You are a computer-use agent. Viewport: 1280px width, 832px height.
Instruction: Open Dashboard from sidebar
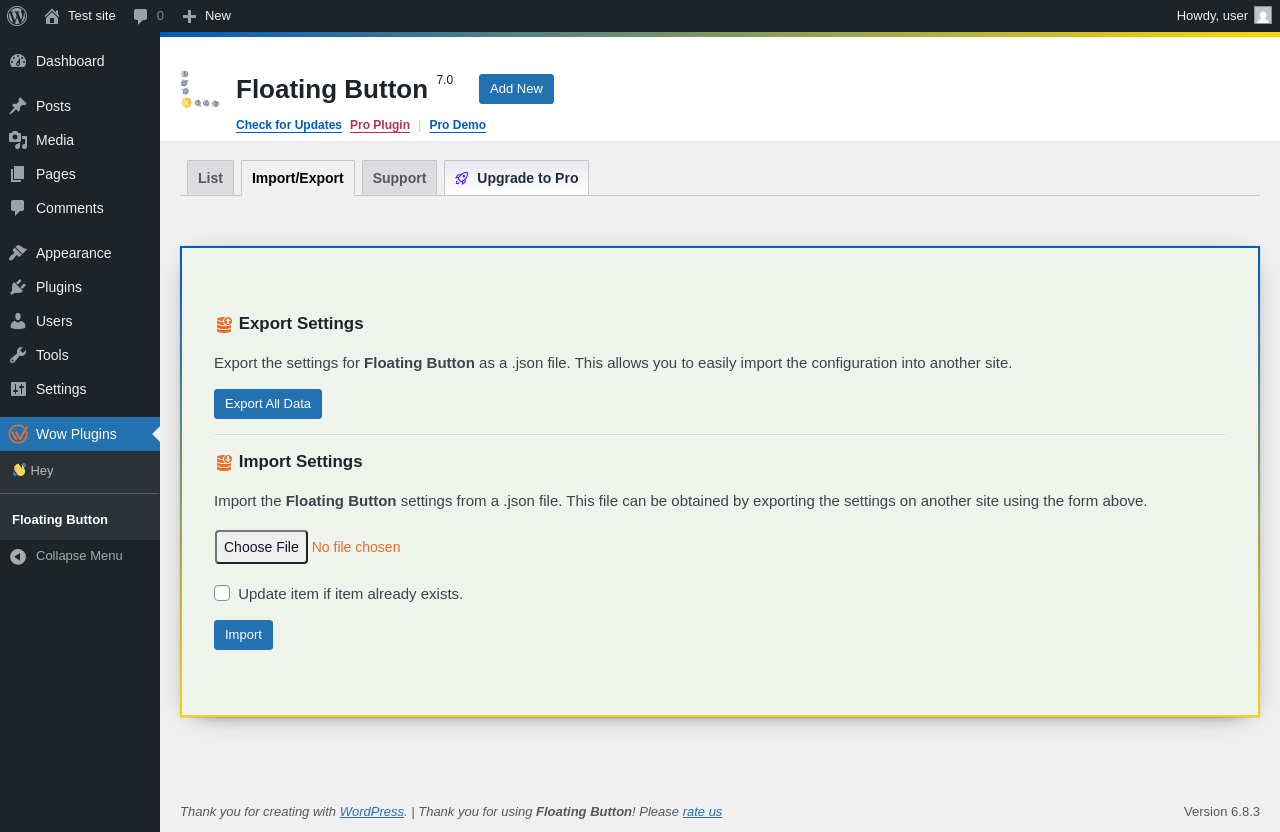pyautogui.click(x=70, y=61)
